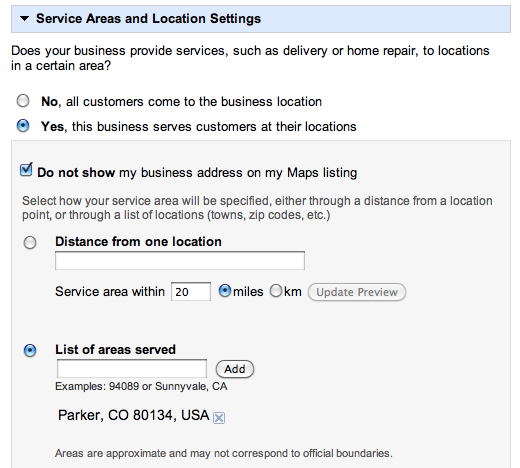520x468 pixels.
Task: Click the 'Distance from one location' heading text
Action: pos(138,241)
